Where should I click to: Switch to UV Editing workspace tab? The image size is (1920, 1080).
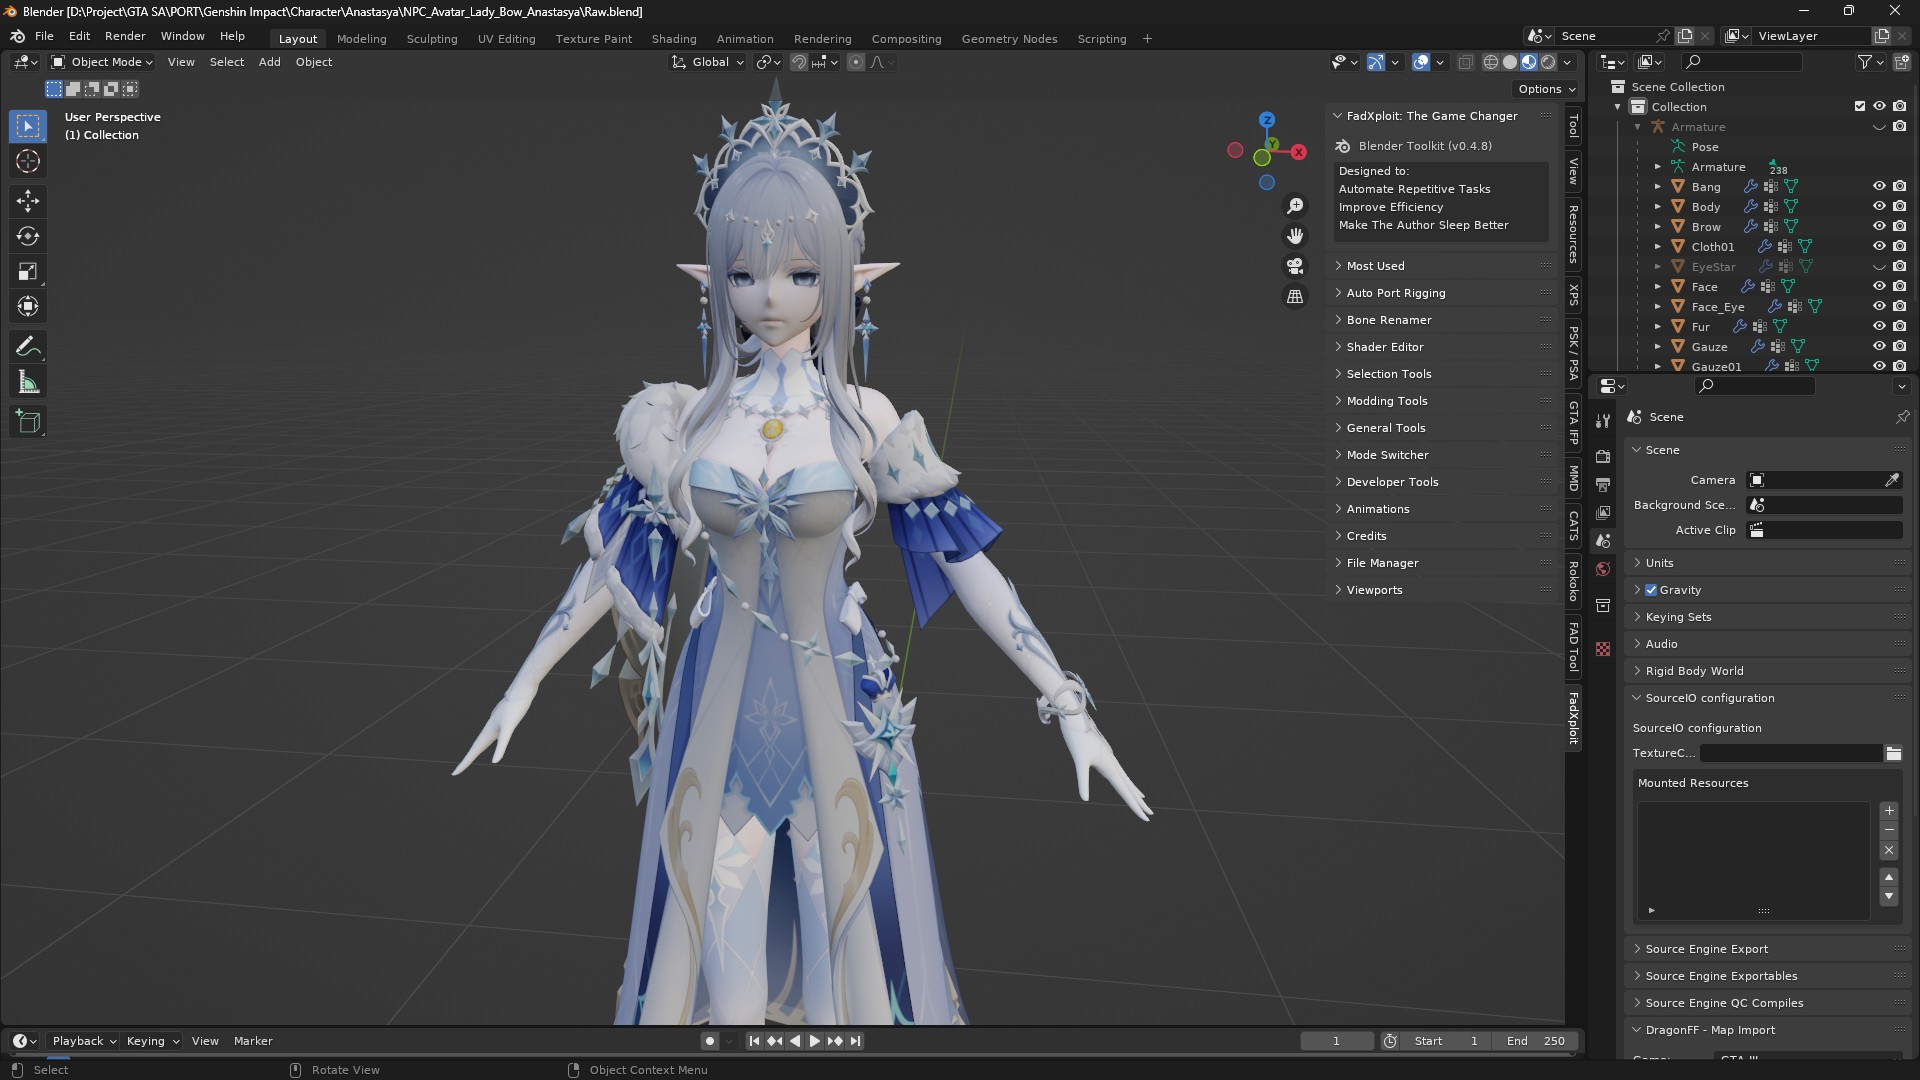[506, 39]
